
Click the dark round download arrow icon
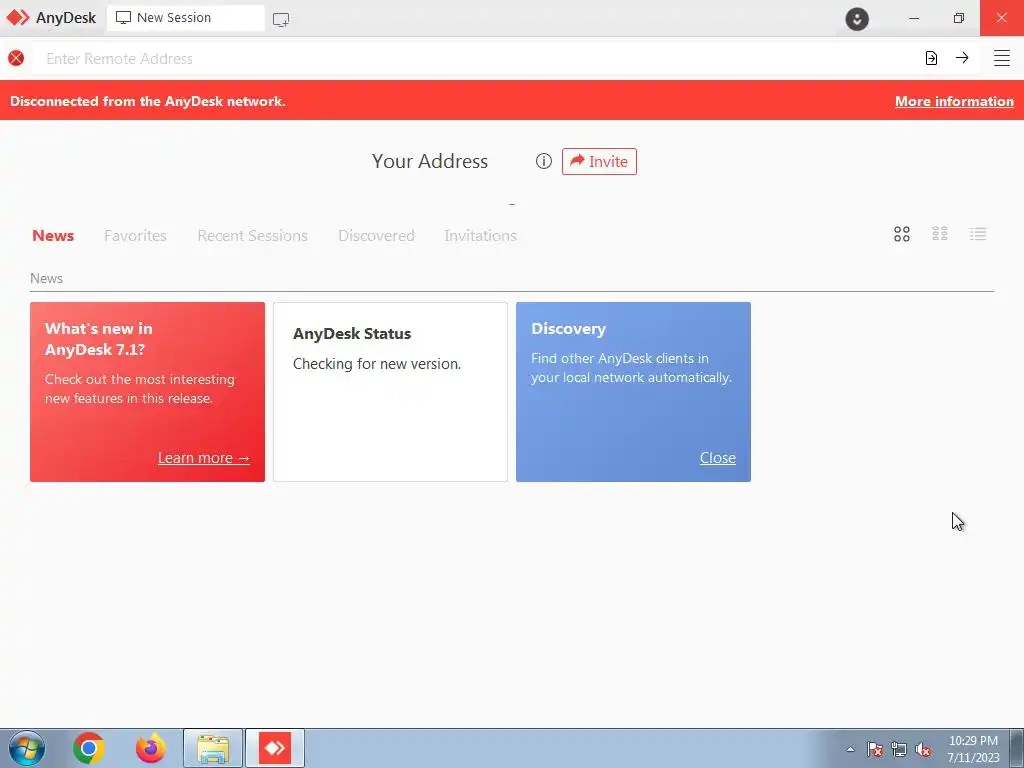(857, 18)
